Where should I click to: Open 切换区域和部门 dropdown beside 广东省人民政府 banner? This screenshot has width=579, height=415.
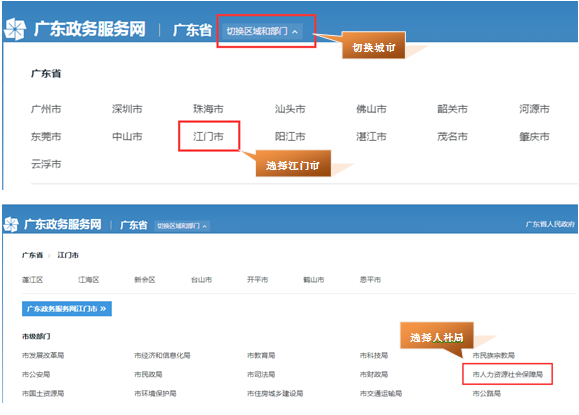(182, 226)
